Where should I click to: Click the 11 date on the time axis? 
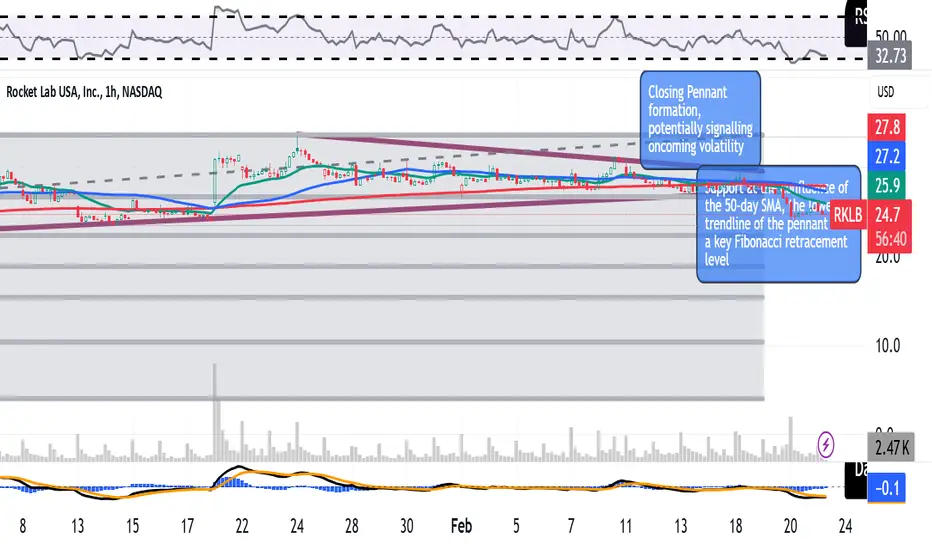click(625, 526)
